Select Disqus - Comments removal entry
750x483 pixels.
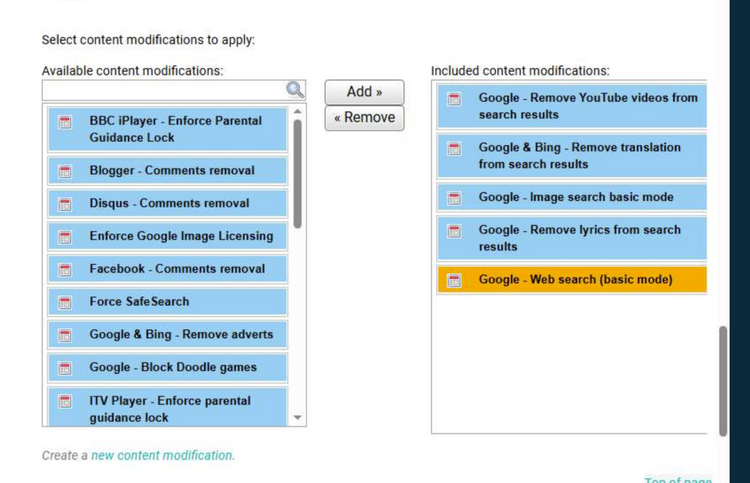click(x=167, y=203)
